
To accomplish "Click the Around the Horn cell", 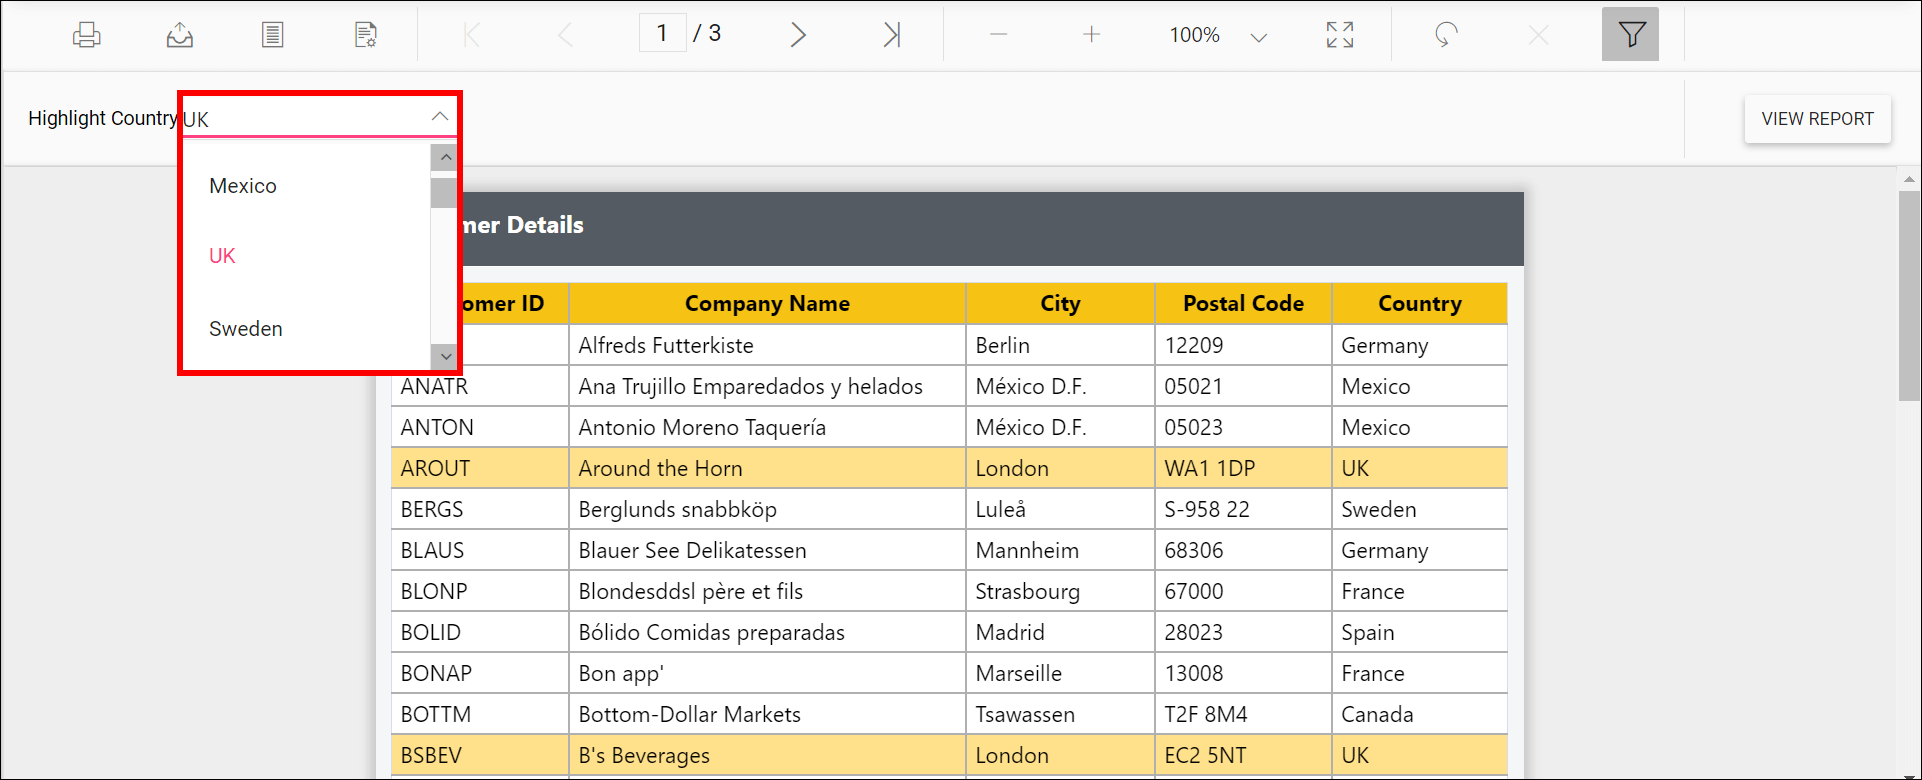I will click(x=767, y=468).
